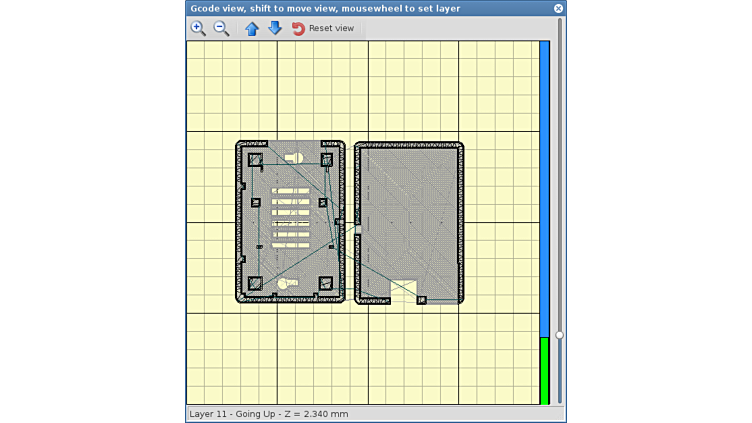Close the Gcode view window
Viewport: 752px width, 423px height.
pyautogui.click(x=558, y=8)
